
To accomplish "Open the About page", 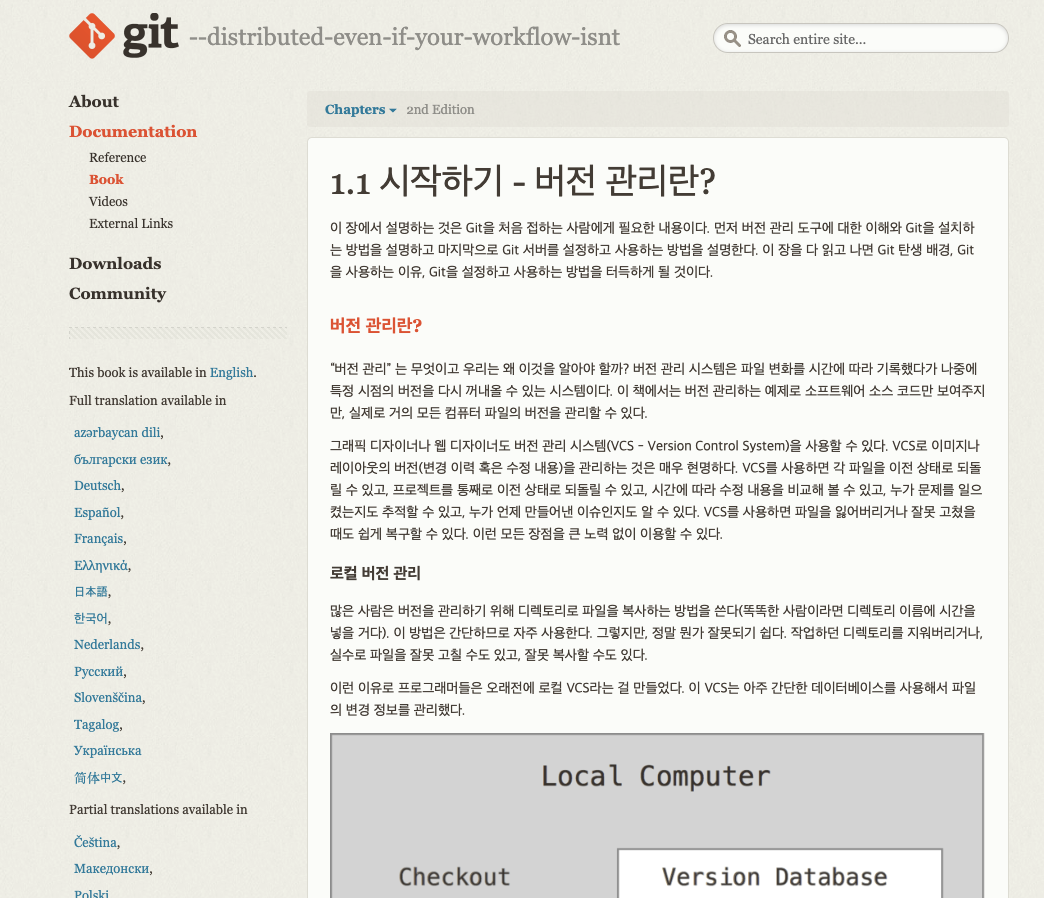I will click(x=94, y=101).
